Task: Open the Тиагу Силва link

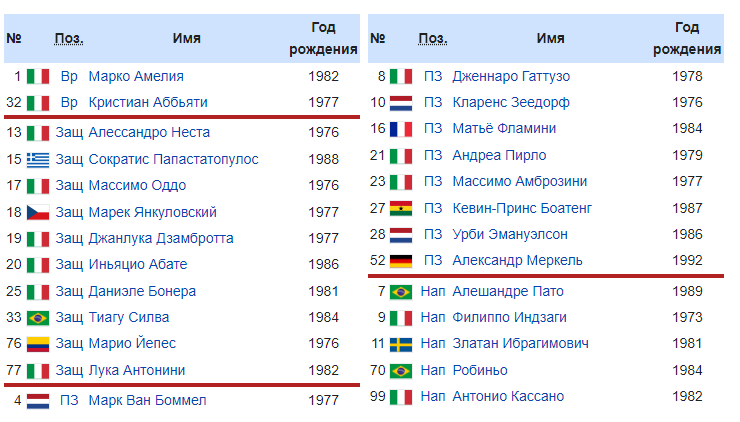Action: pyautogui.click(x=128, y=317)
